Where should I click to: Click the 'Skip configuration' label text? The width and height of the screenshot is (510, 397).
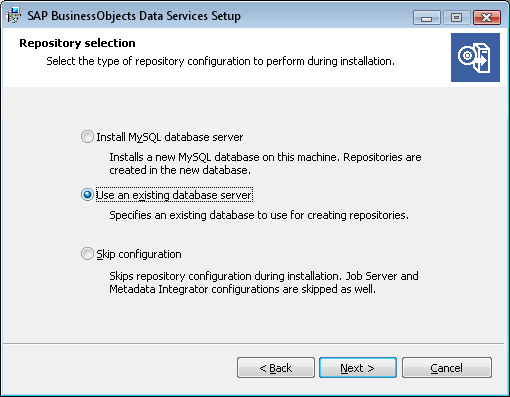coord(139,254)
